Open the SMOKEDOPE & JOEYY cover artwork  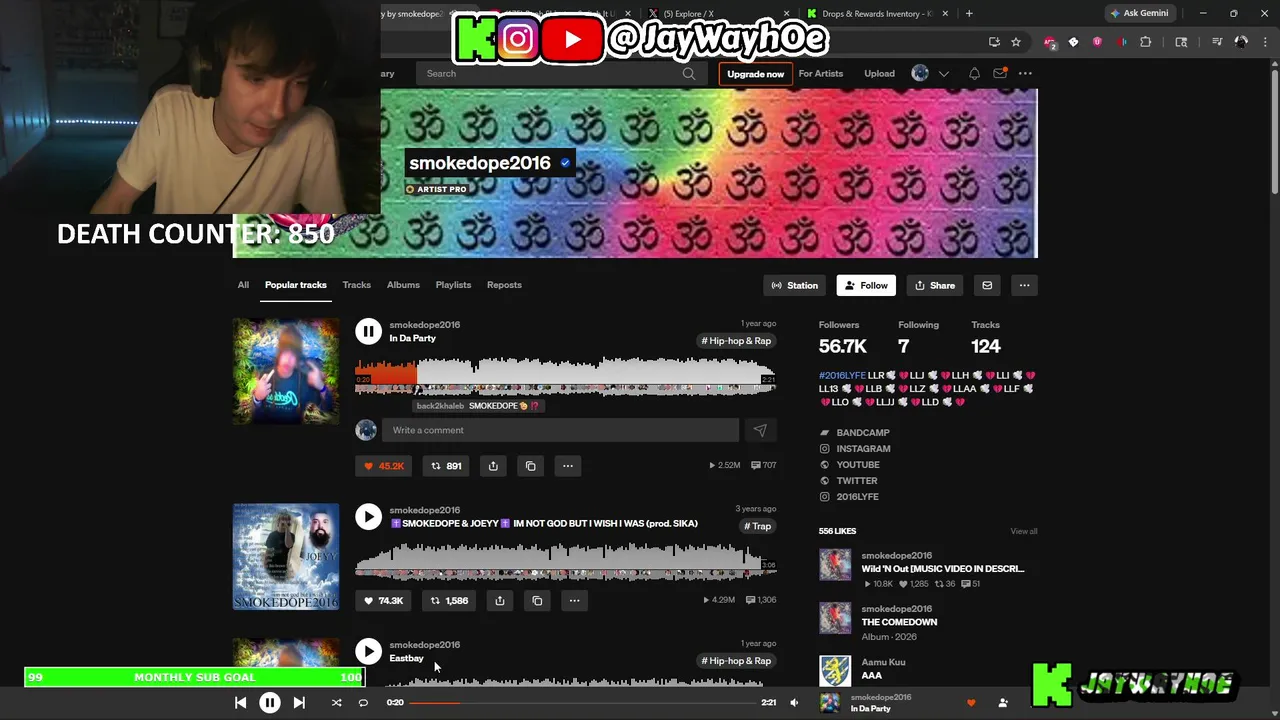(286, 556)
